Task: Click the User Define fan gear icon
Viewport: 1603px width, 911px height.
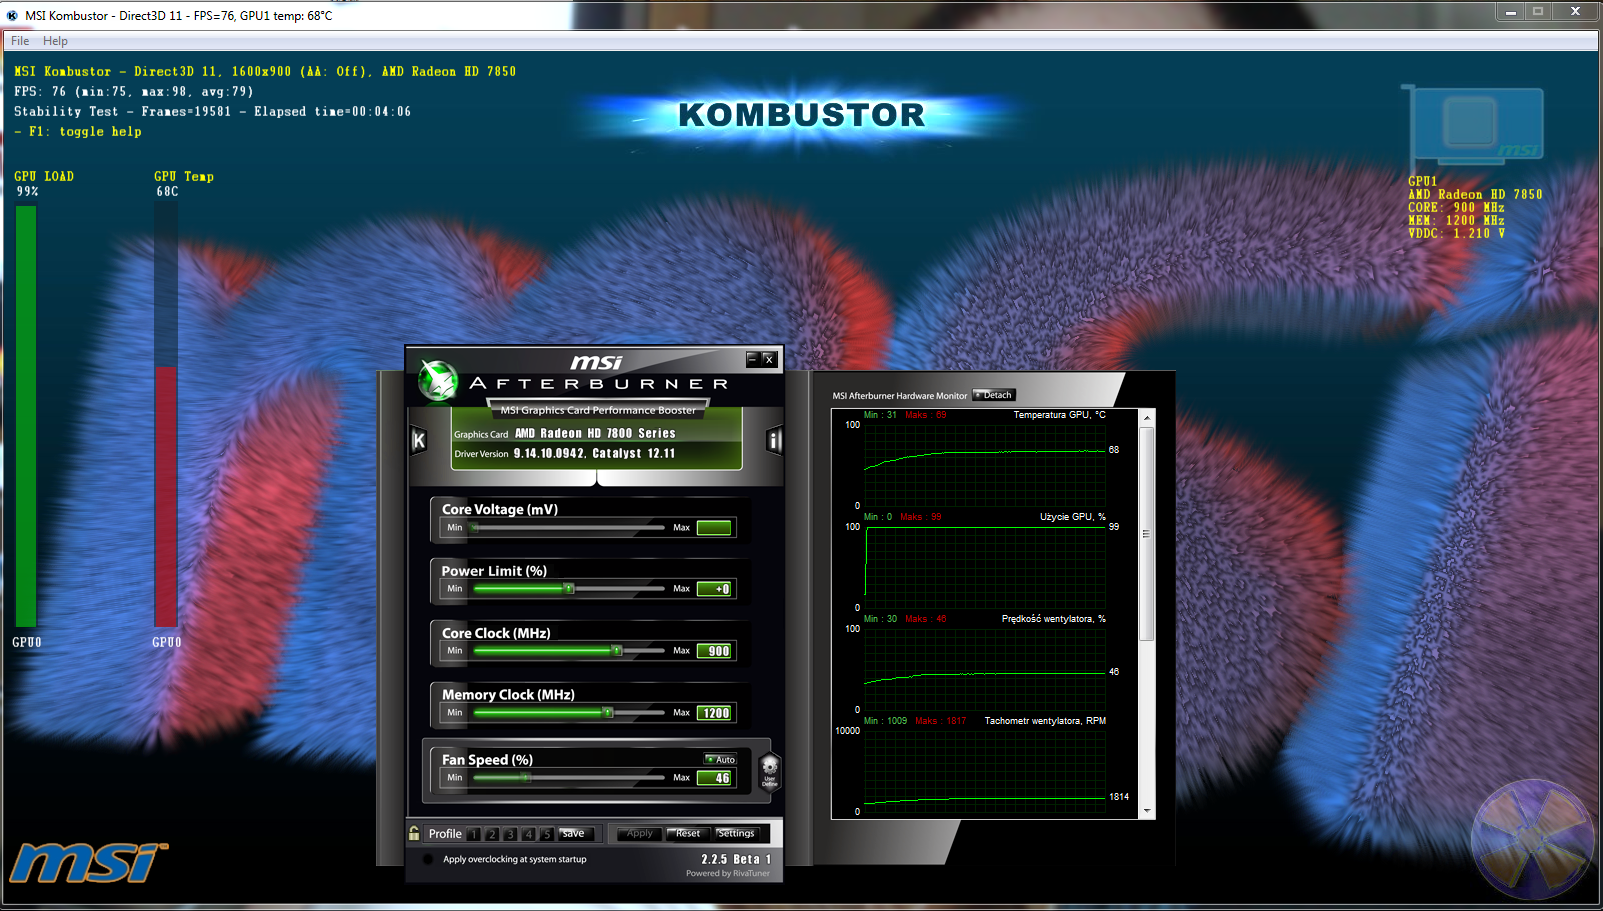Action: (x=769, y=771)
